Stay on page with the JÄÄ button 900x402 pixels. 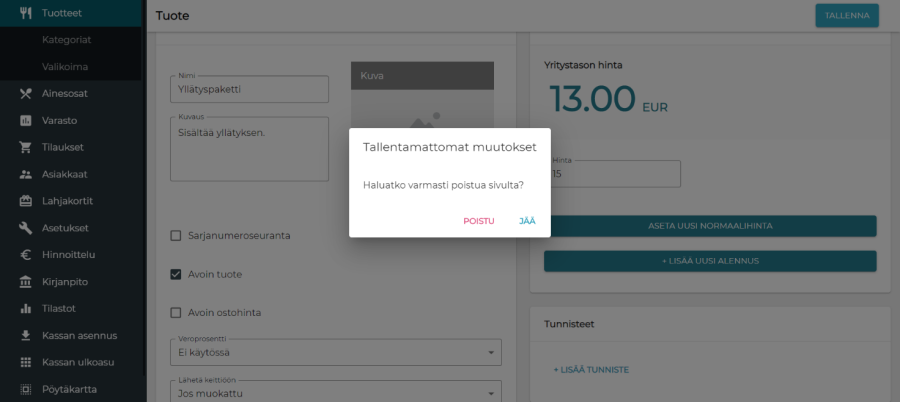click(527, 221)
